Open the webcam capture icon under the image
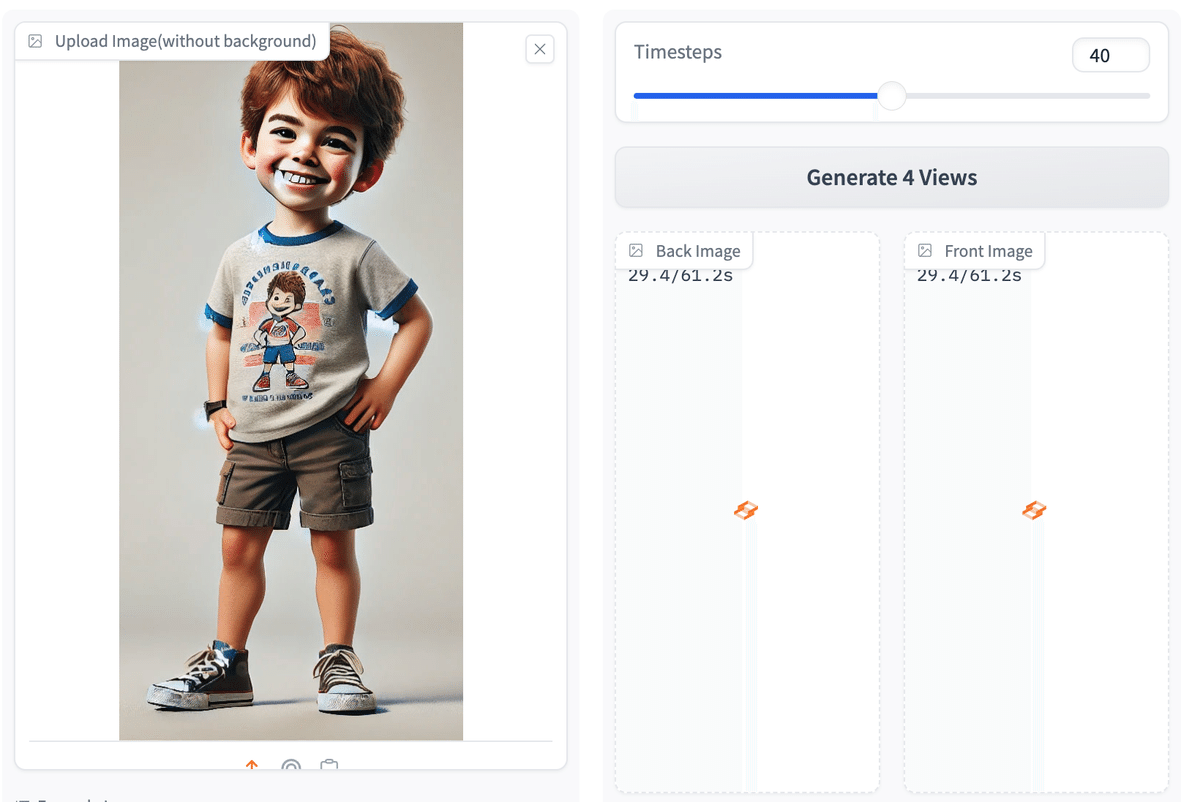This screenshot has height=802, width=1200. click(x=290, y=768)
